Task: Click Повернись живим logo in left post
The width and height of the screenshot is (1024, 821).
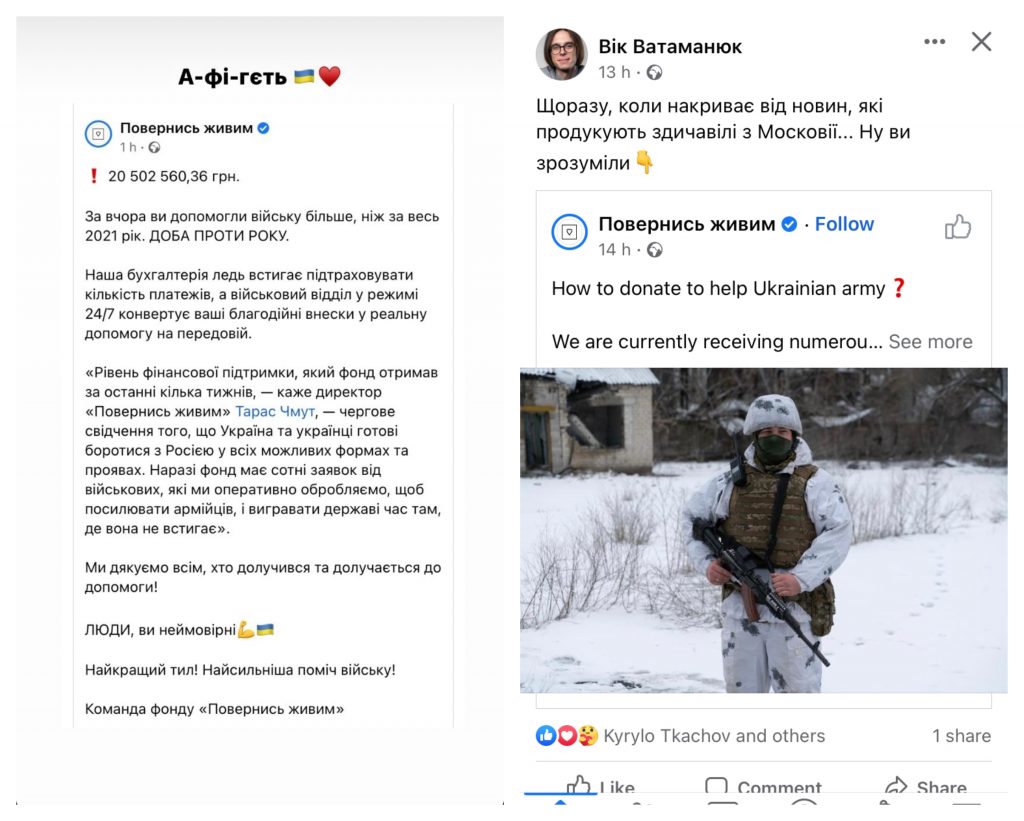Action: click(99, 134)
